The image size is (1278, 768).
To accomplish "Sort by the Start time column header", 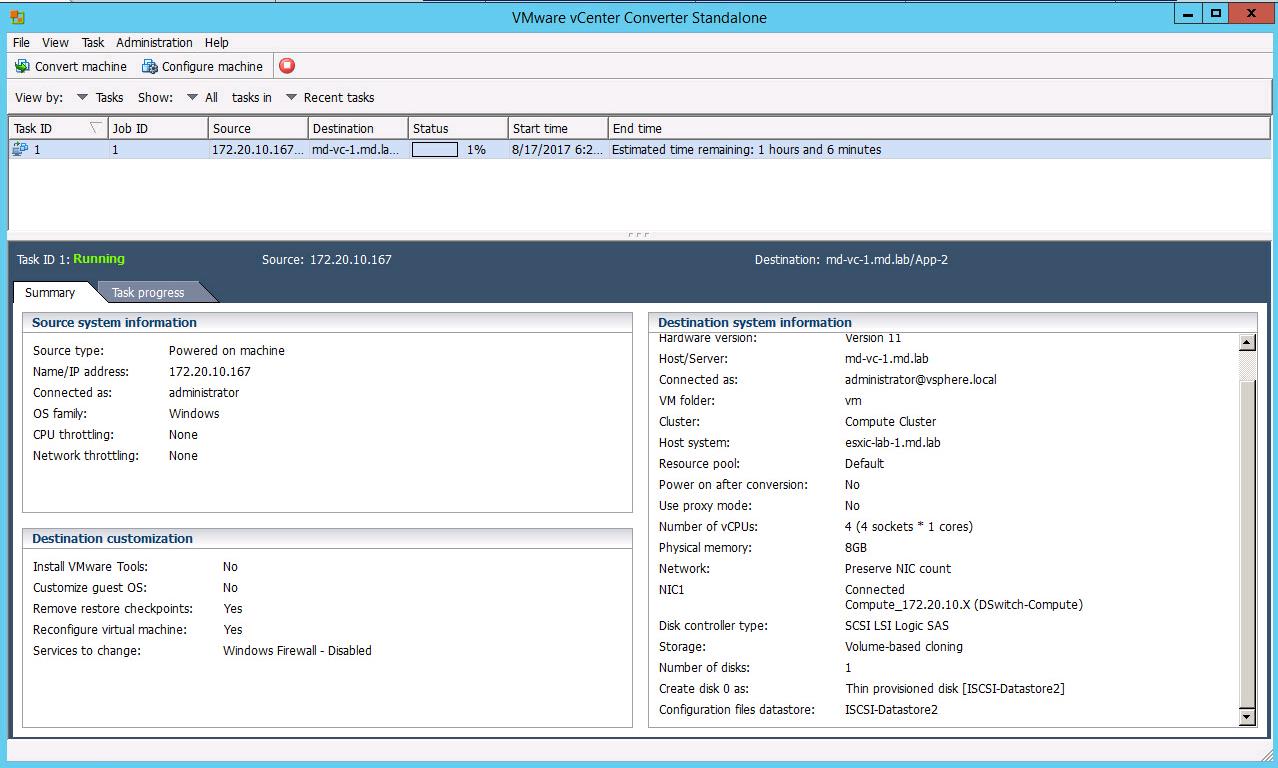I will [x=558, y=128].
